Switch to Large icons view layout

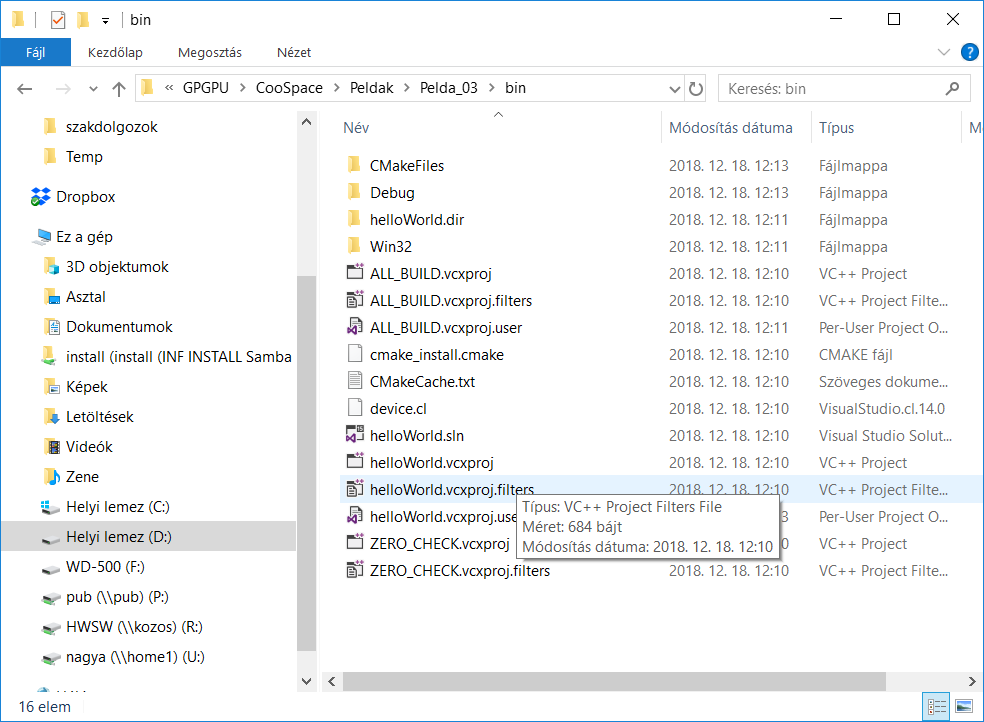click(964, 706)
